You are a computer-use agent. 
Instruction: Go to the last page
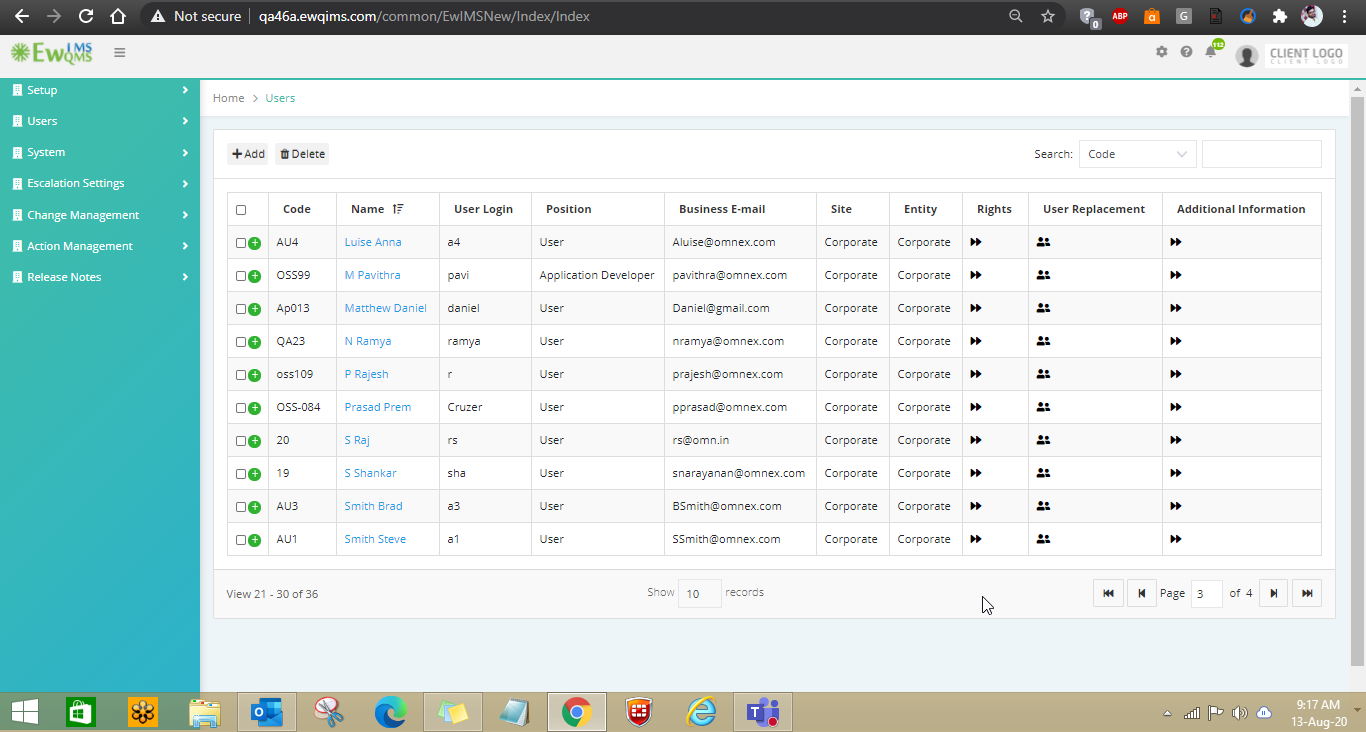(x=1307, y=593)
